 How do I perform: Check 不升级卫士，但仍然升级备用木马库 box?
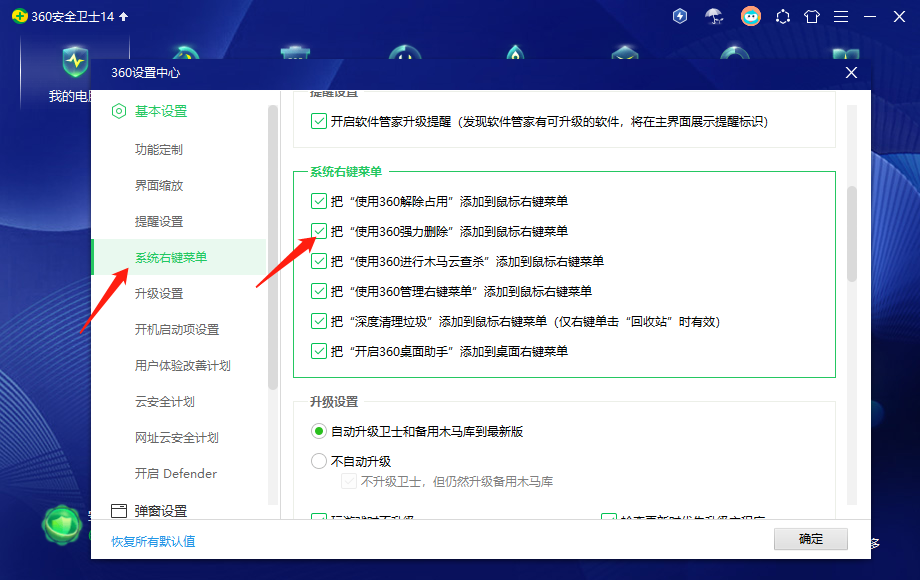349,481
